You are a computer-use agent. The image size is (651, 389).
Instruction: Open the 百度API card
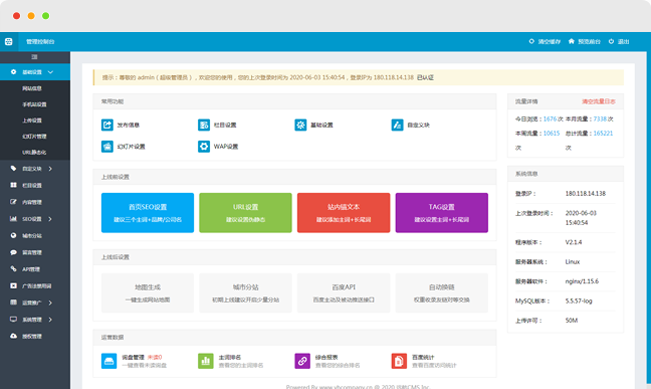(x=344, y=293)
